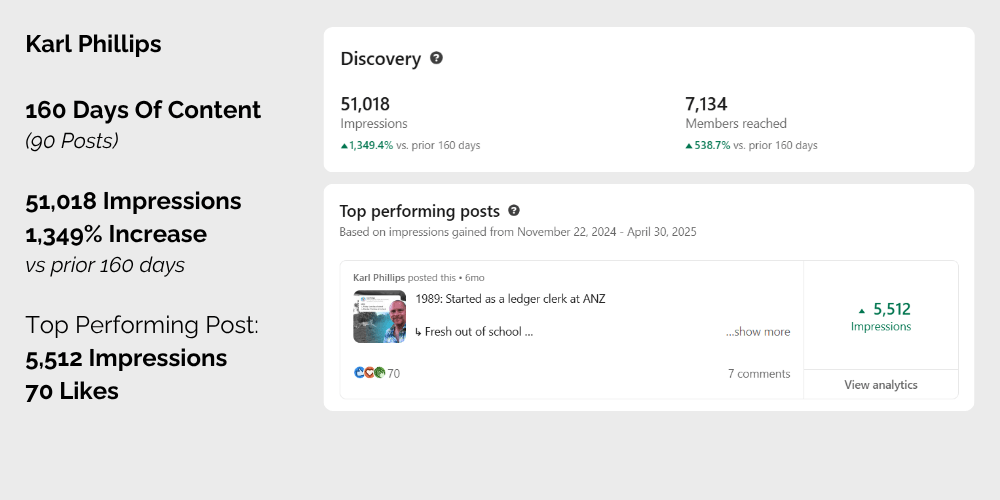The image size is (1000, 500).
Task: Click the Top performing posts help icon
Action: pos(514,210)
